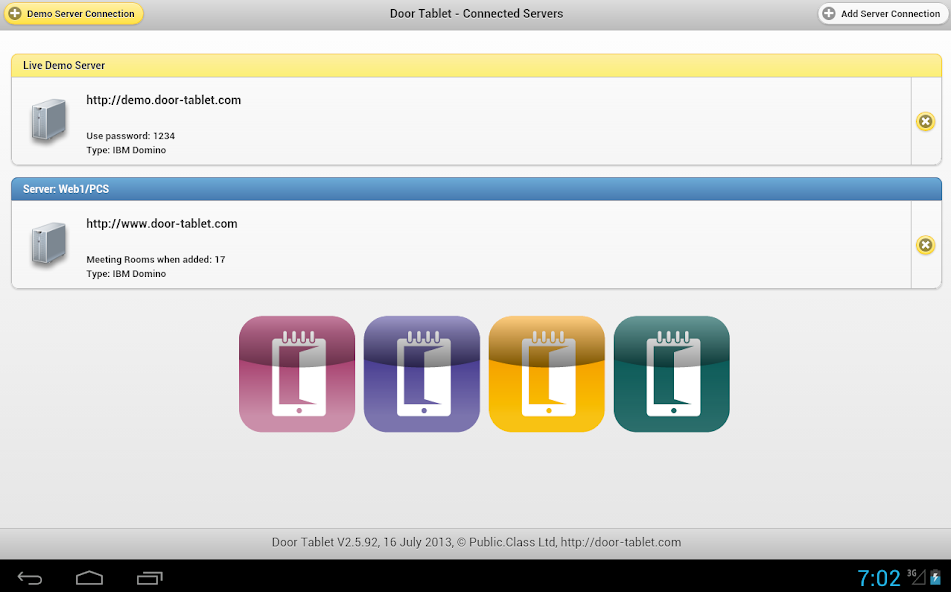Tap the purple Door Tablet app icon

[422, 374]
